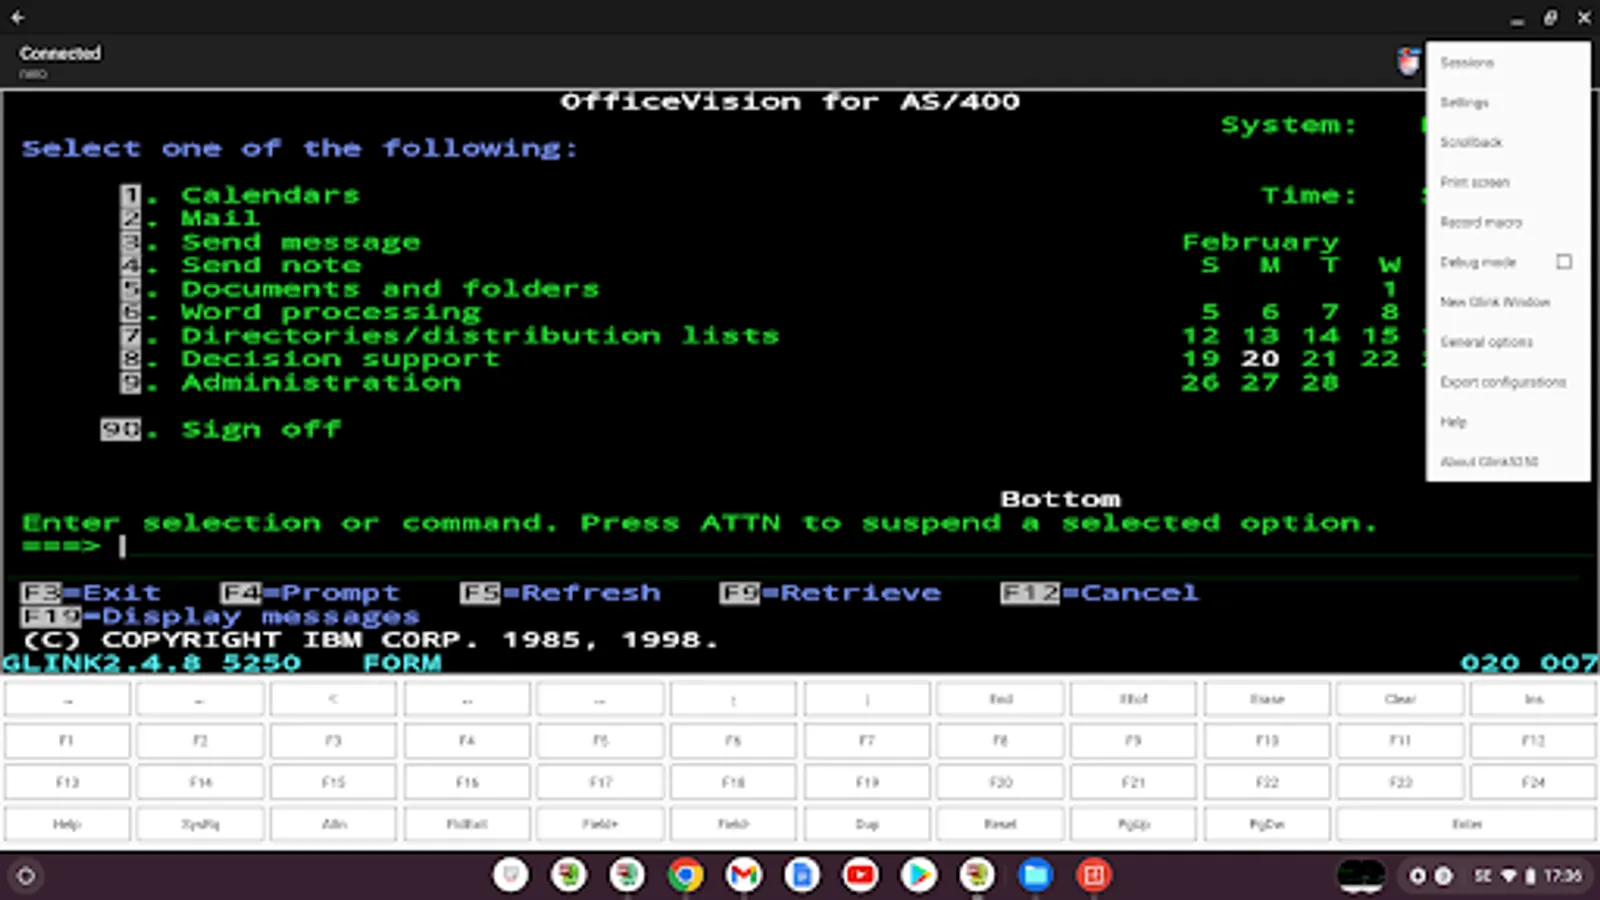Toggle the Debug mode checkbox
Viewport: 1600px width, 900px height.
click(x=1564, y=262)
